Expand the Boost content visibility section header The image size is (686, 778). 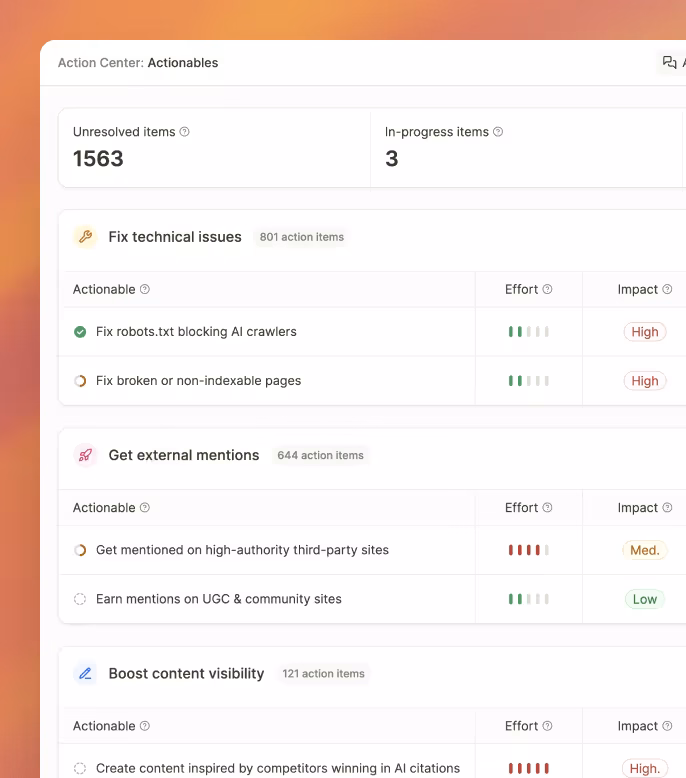coord(186,673)
